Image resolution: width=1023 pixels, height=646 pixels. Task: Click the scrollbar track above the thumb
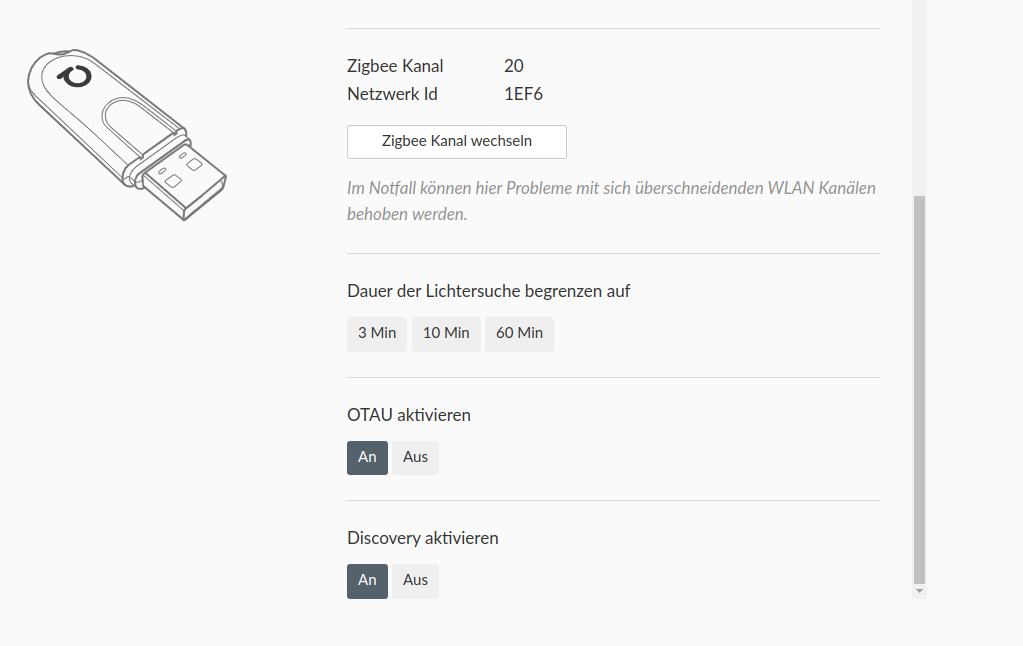920,100
